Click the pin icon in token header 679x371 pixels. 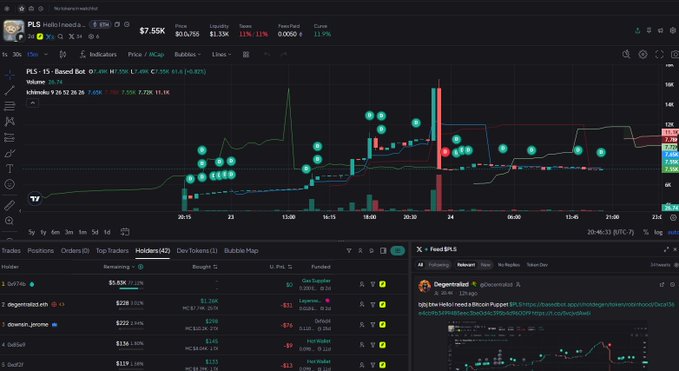649,30
